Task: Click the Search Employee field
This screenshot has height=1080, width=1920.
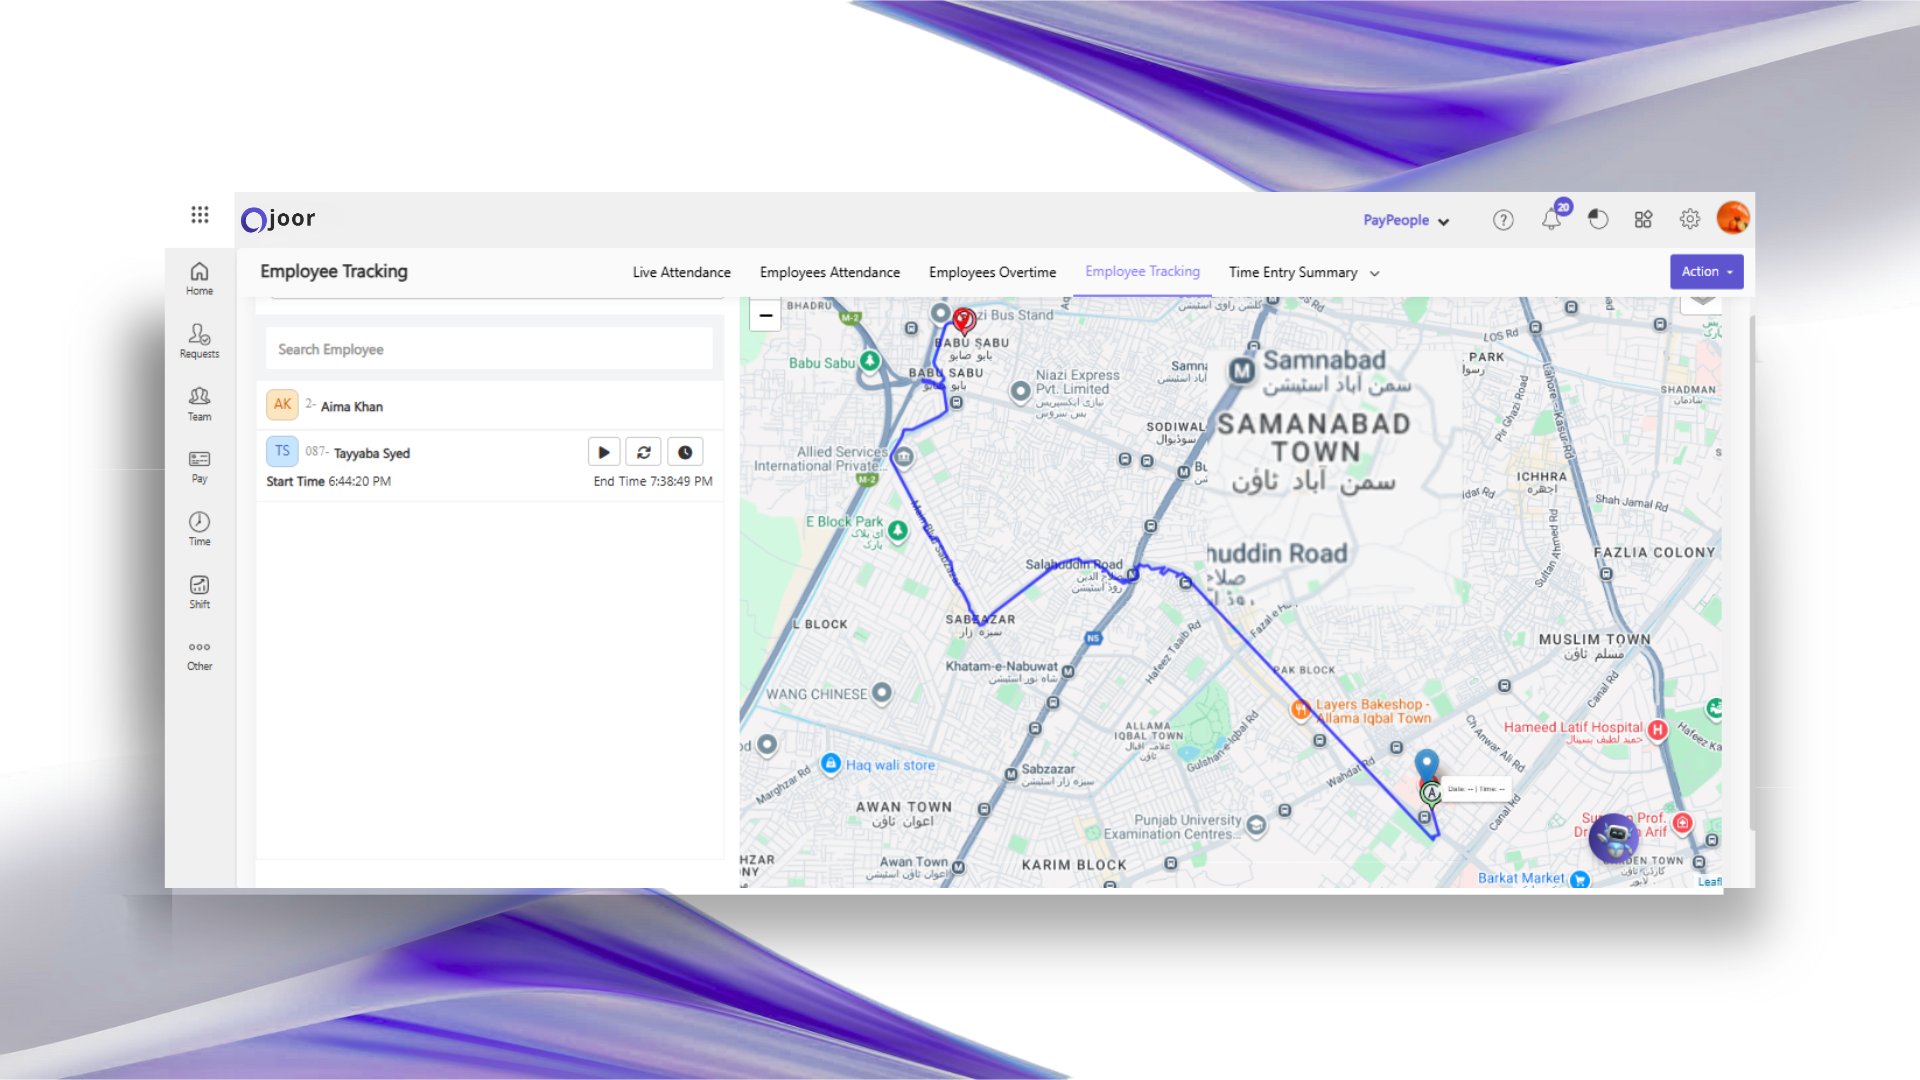Action: coord(489,349)
